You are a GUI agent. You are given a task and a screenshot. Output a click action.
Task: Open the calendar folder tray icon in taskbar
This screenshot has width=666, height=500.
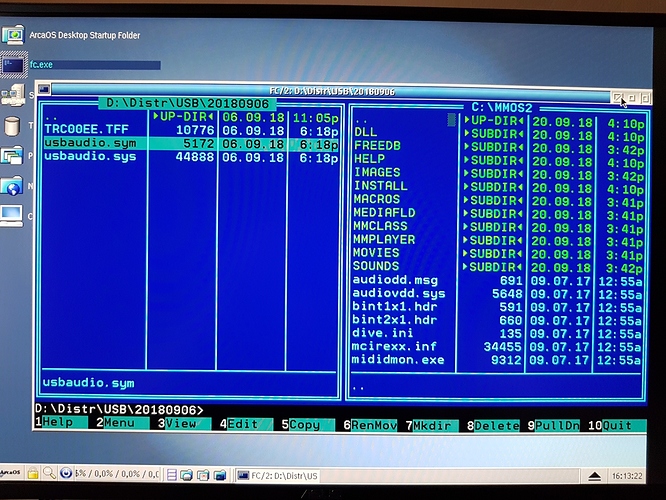pyautogui.click(x=203, y=475)
